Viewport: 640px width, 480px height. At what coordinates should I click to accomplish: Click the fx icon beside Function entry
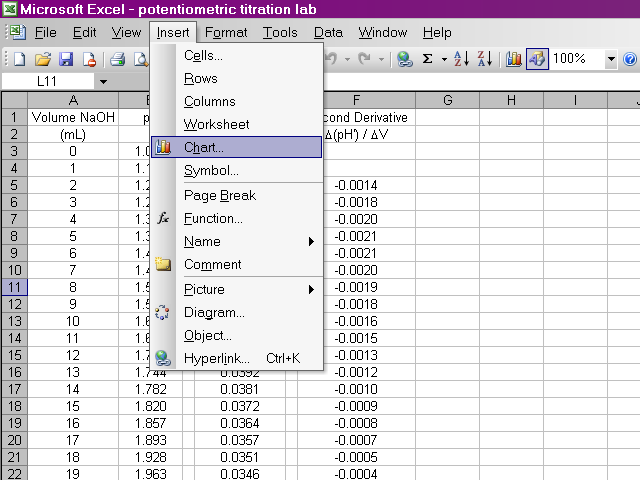163,218
